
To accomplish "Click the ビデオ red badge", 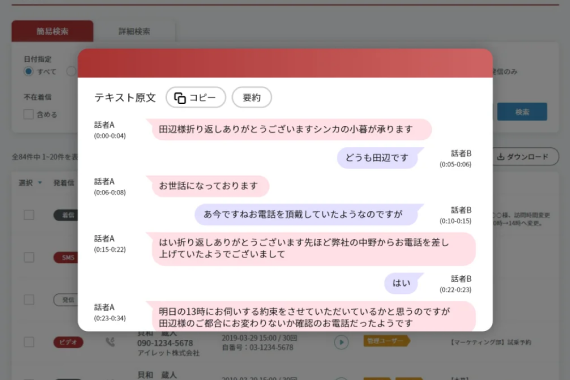I will tap(68, 342).
